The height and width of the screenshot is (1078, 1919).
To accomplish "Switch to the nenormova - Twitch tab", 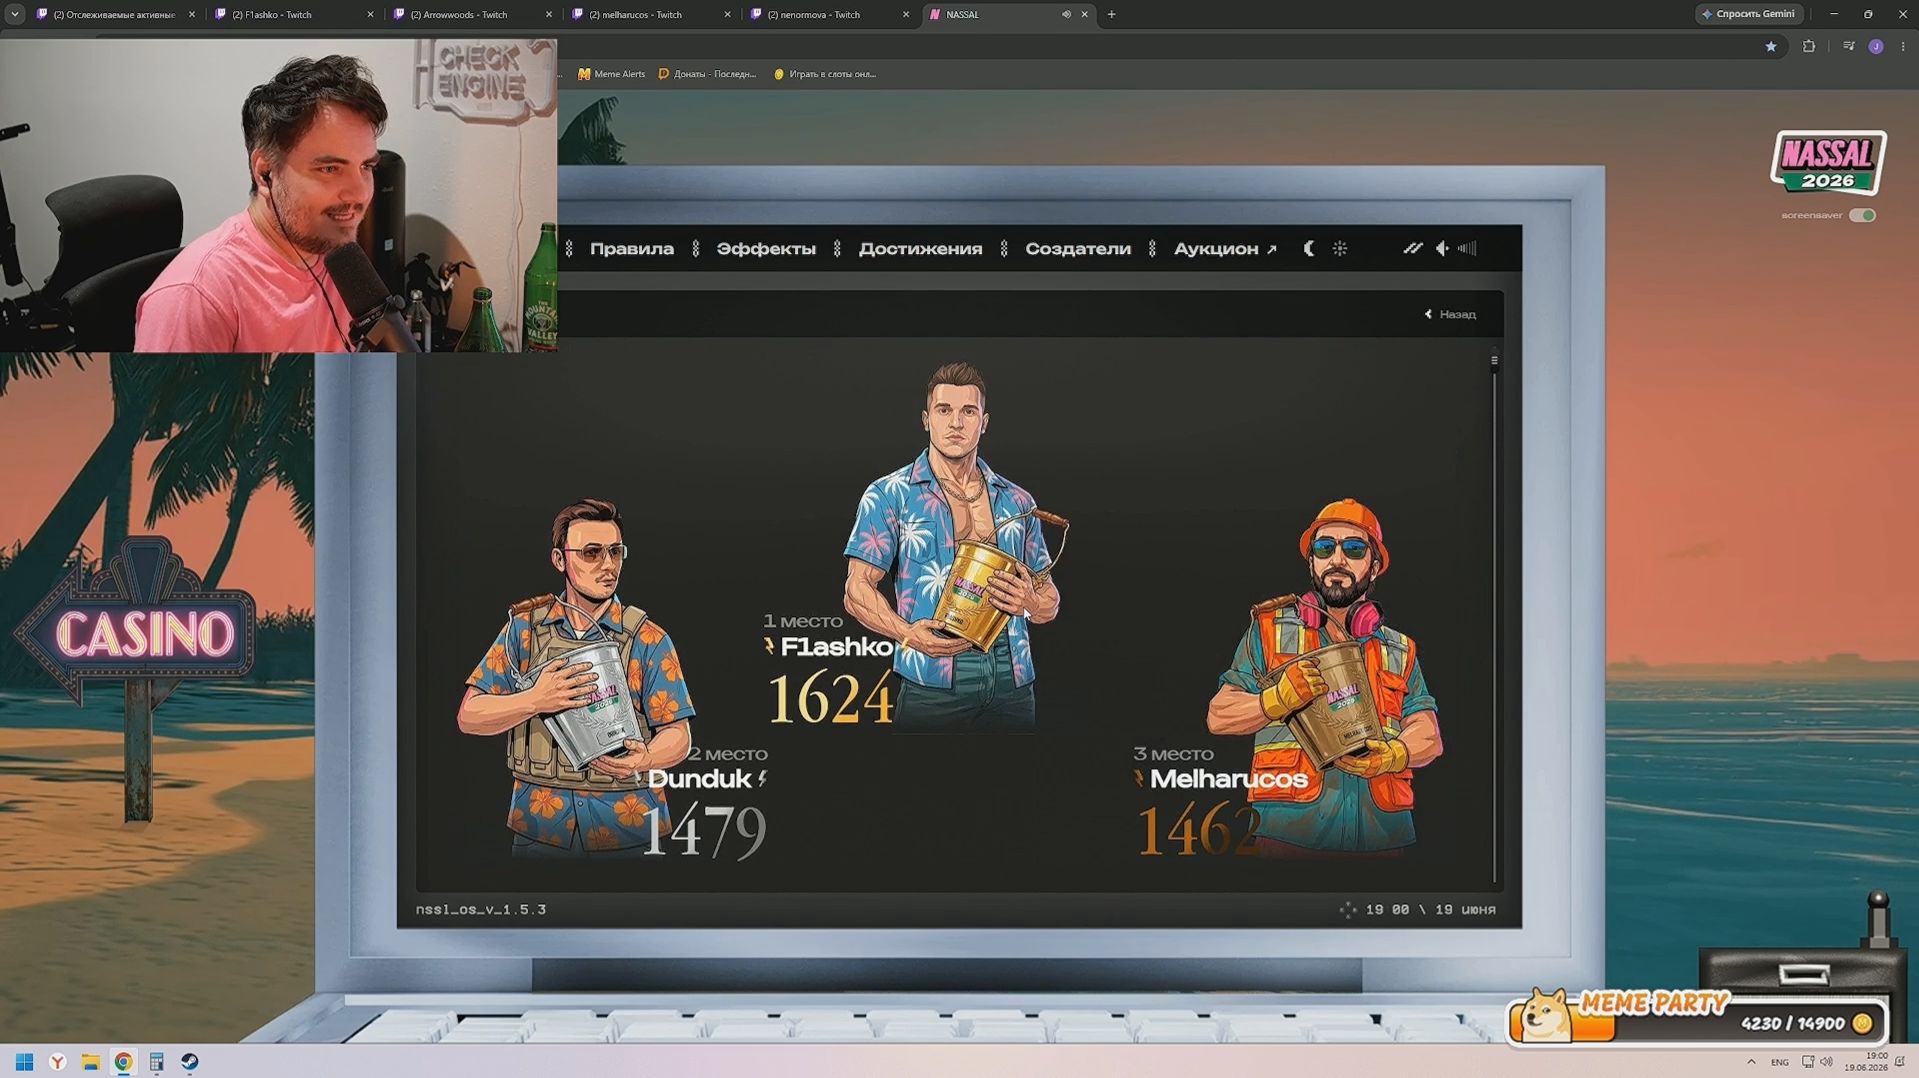I will [x=829, y=14].
